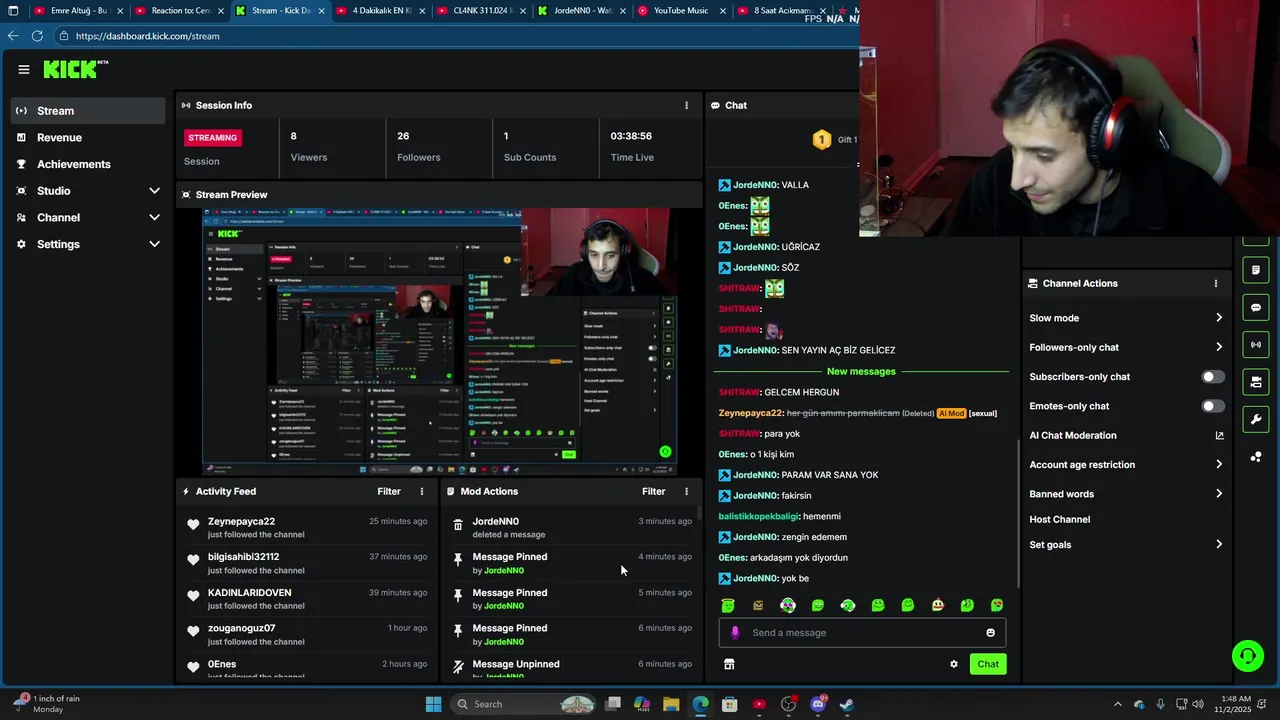Open the emoji picker in chat input
Screen dimensions: 1280x720
point(990,632)
